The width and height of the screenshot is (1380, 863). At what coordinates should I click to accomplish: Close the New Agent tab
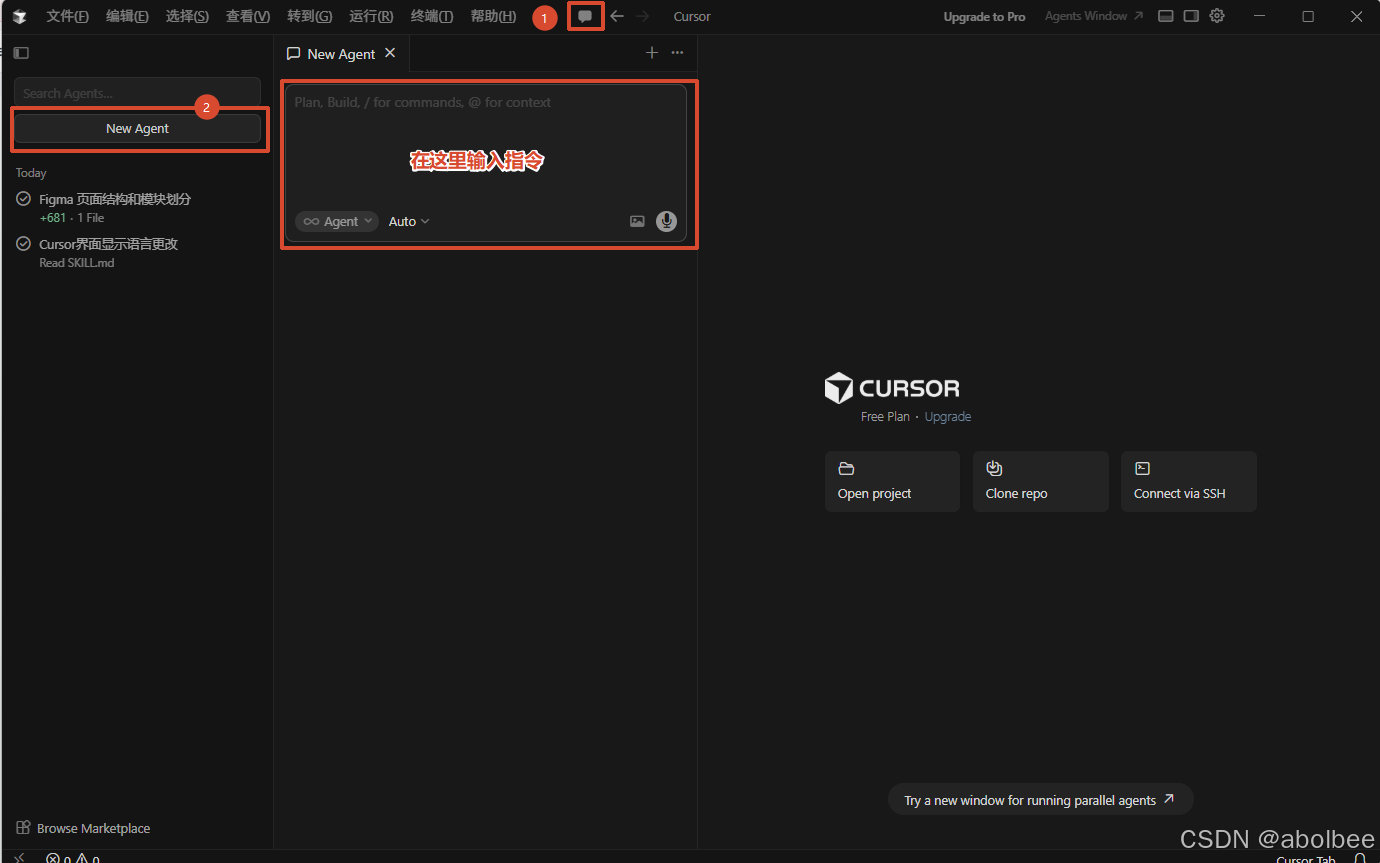[x=390, y=53]
